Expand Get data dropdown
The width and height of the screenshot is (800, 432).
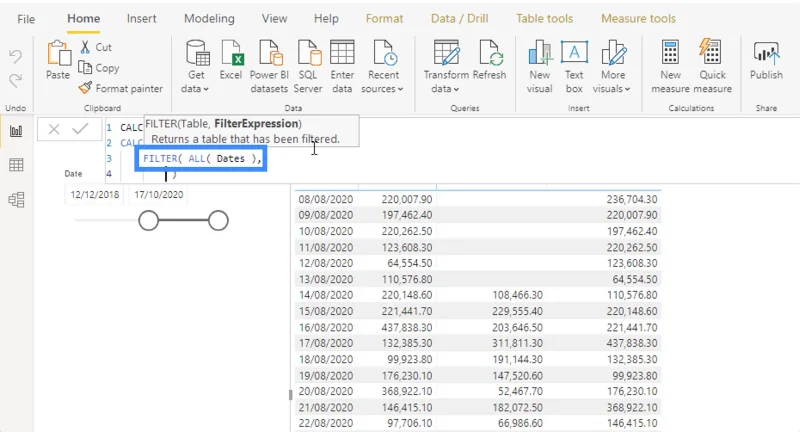tap(206, 89)
